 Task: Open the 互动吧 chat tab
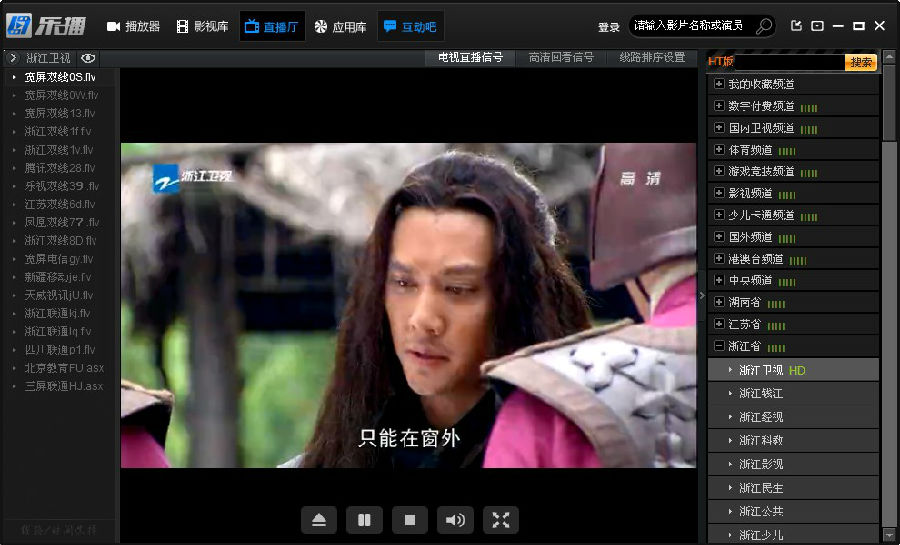pyautogui.click(x=410, y=26)
